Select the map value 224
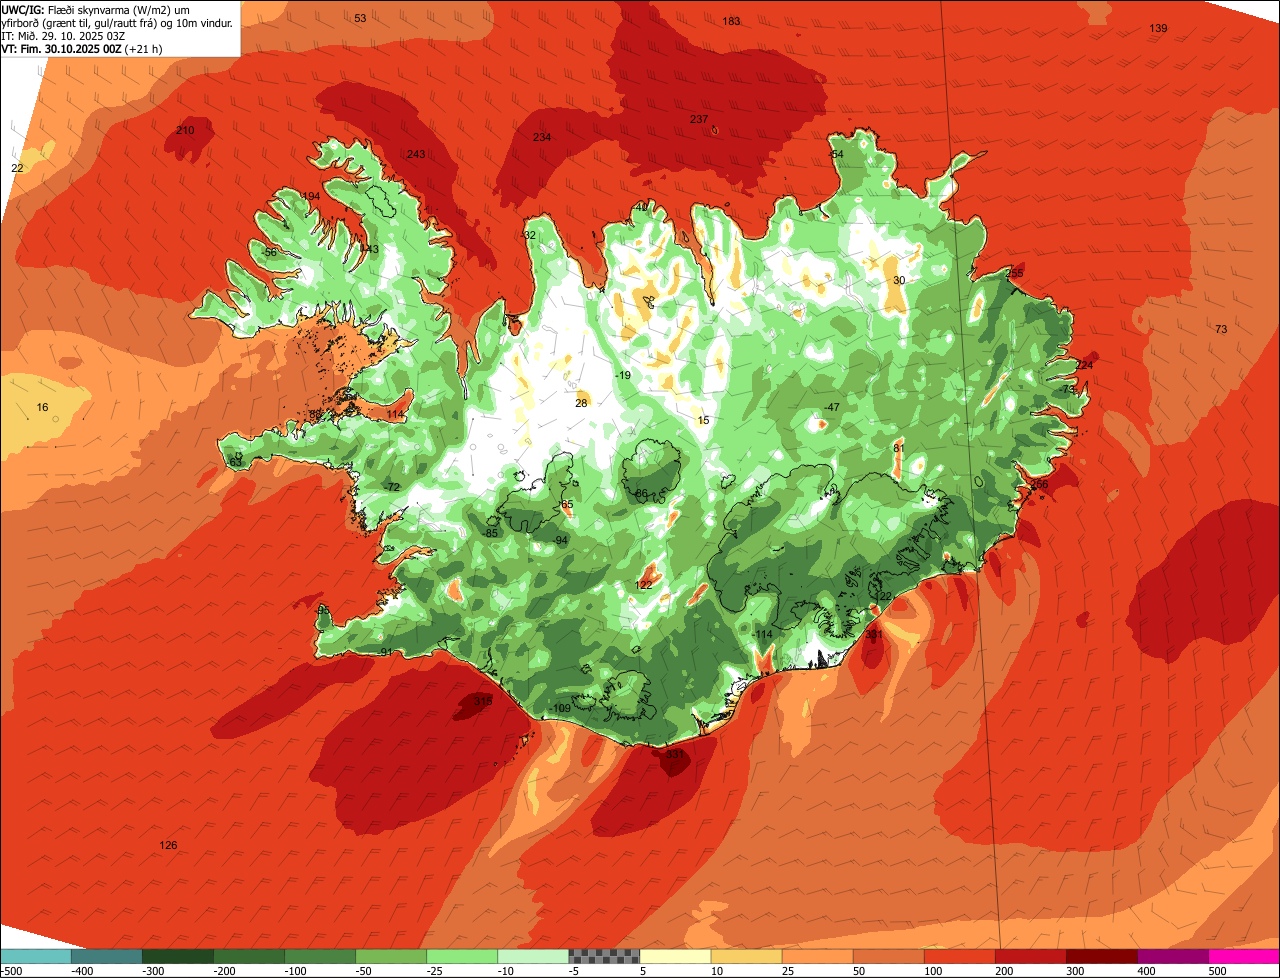This screenshot has width=1280, height=978. pos(1084,365)
